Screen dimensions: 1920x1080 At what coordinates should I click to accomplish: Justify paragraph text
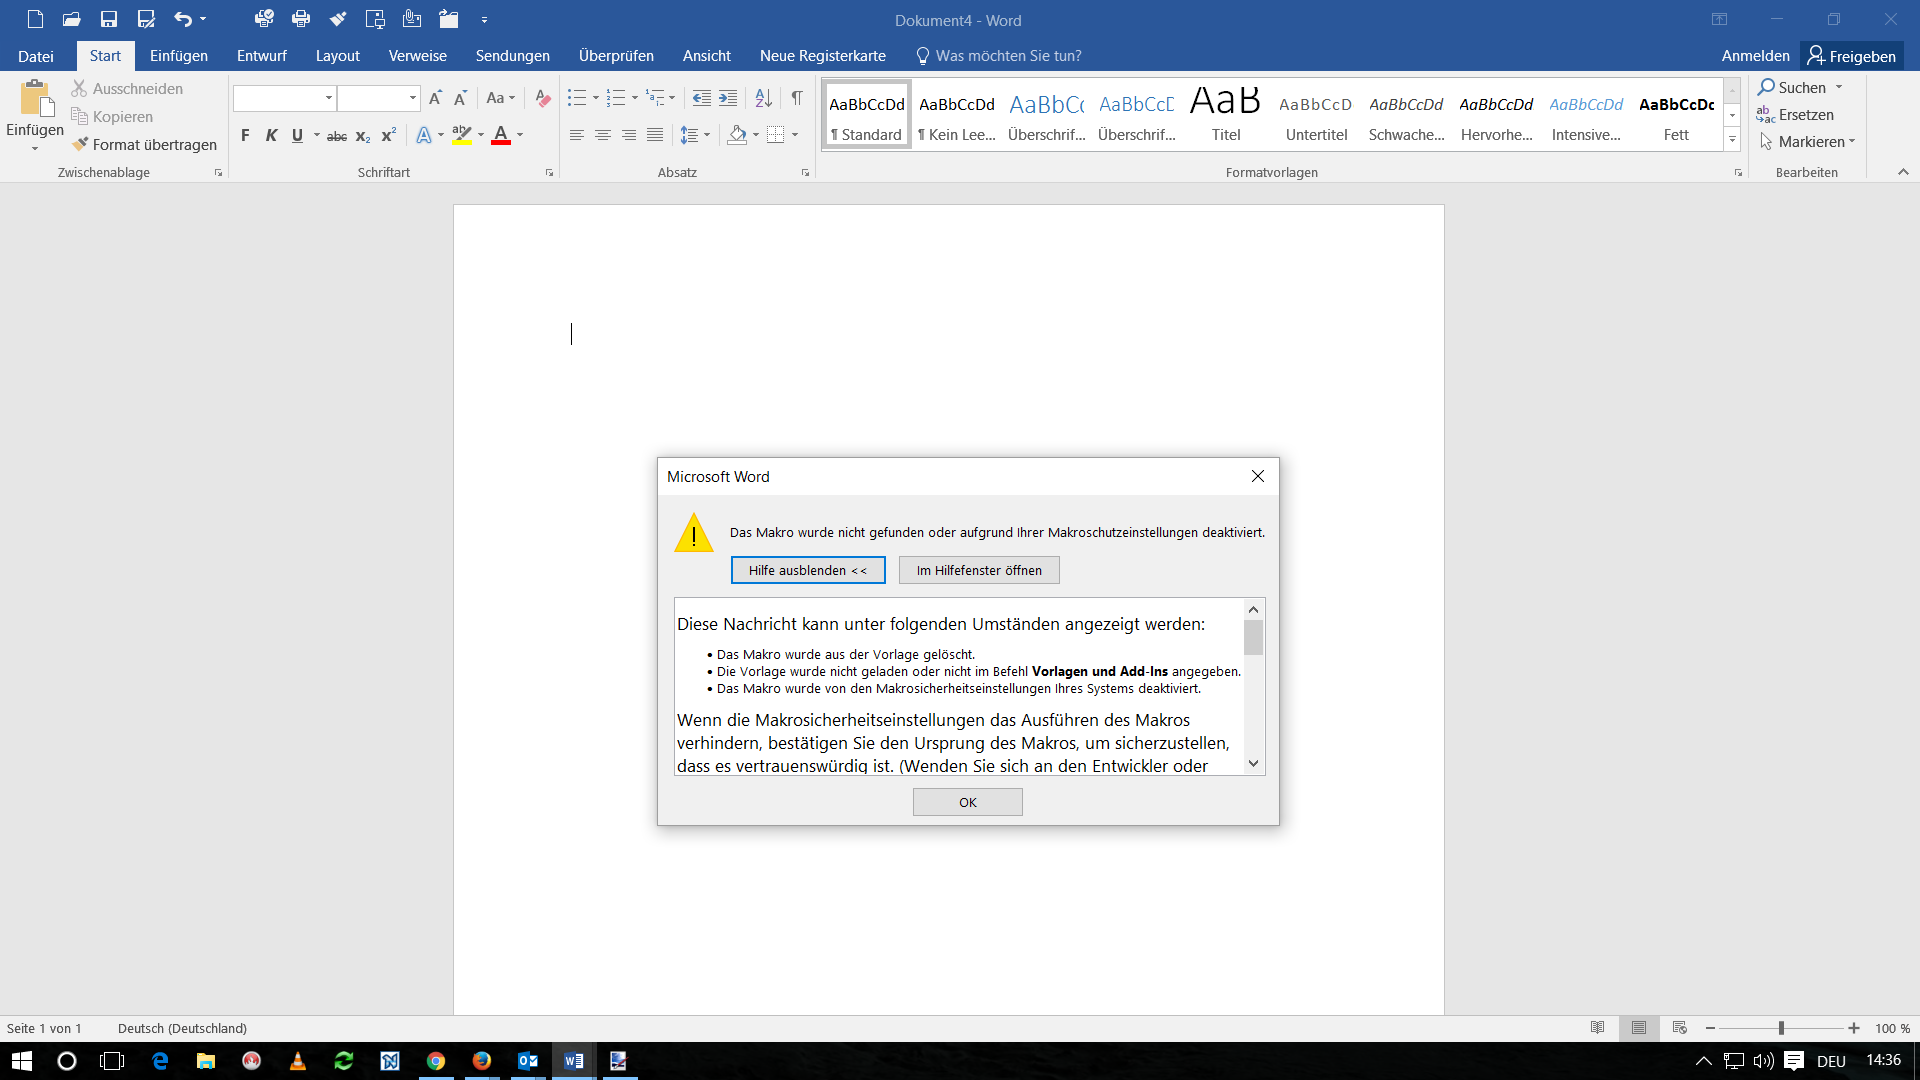655,135
